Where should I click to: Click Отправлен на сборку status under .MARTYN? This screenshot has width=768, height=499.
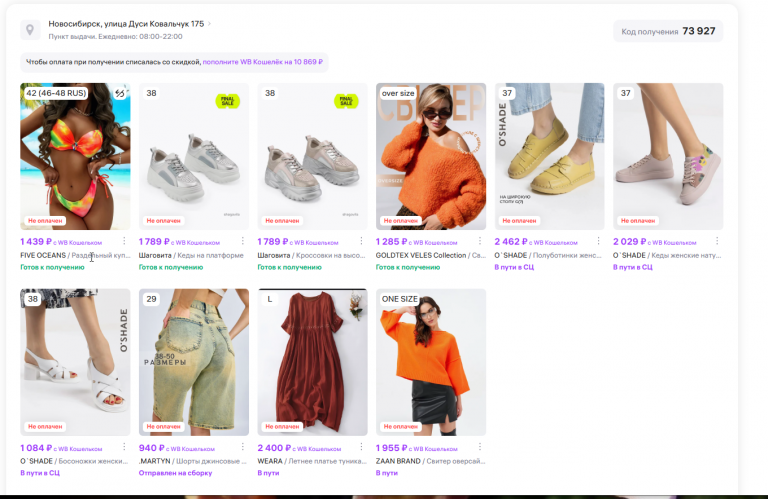coord(175,473)
